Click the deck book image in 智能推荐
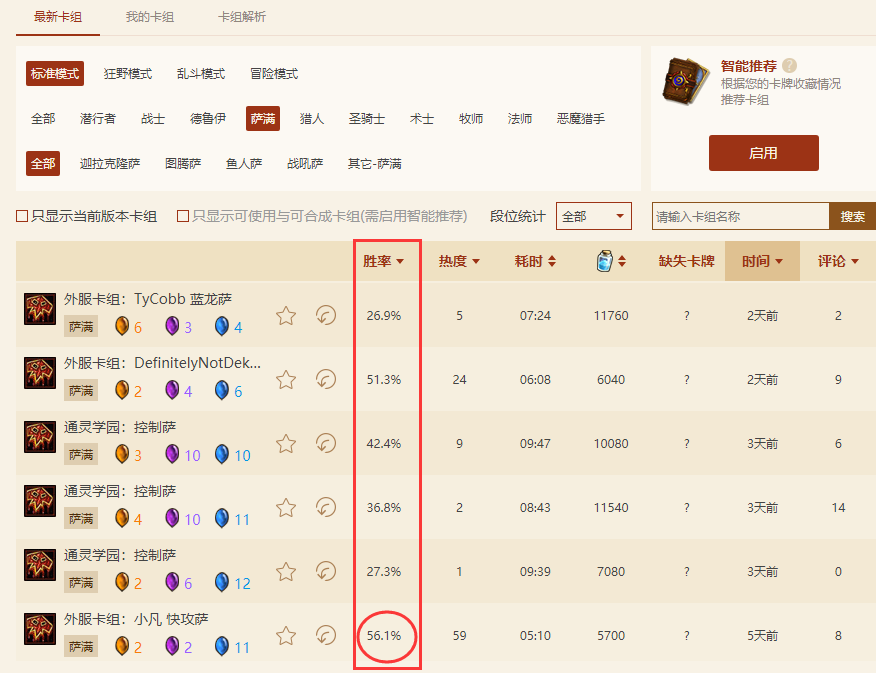 (x=685, y=81)
